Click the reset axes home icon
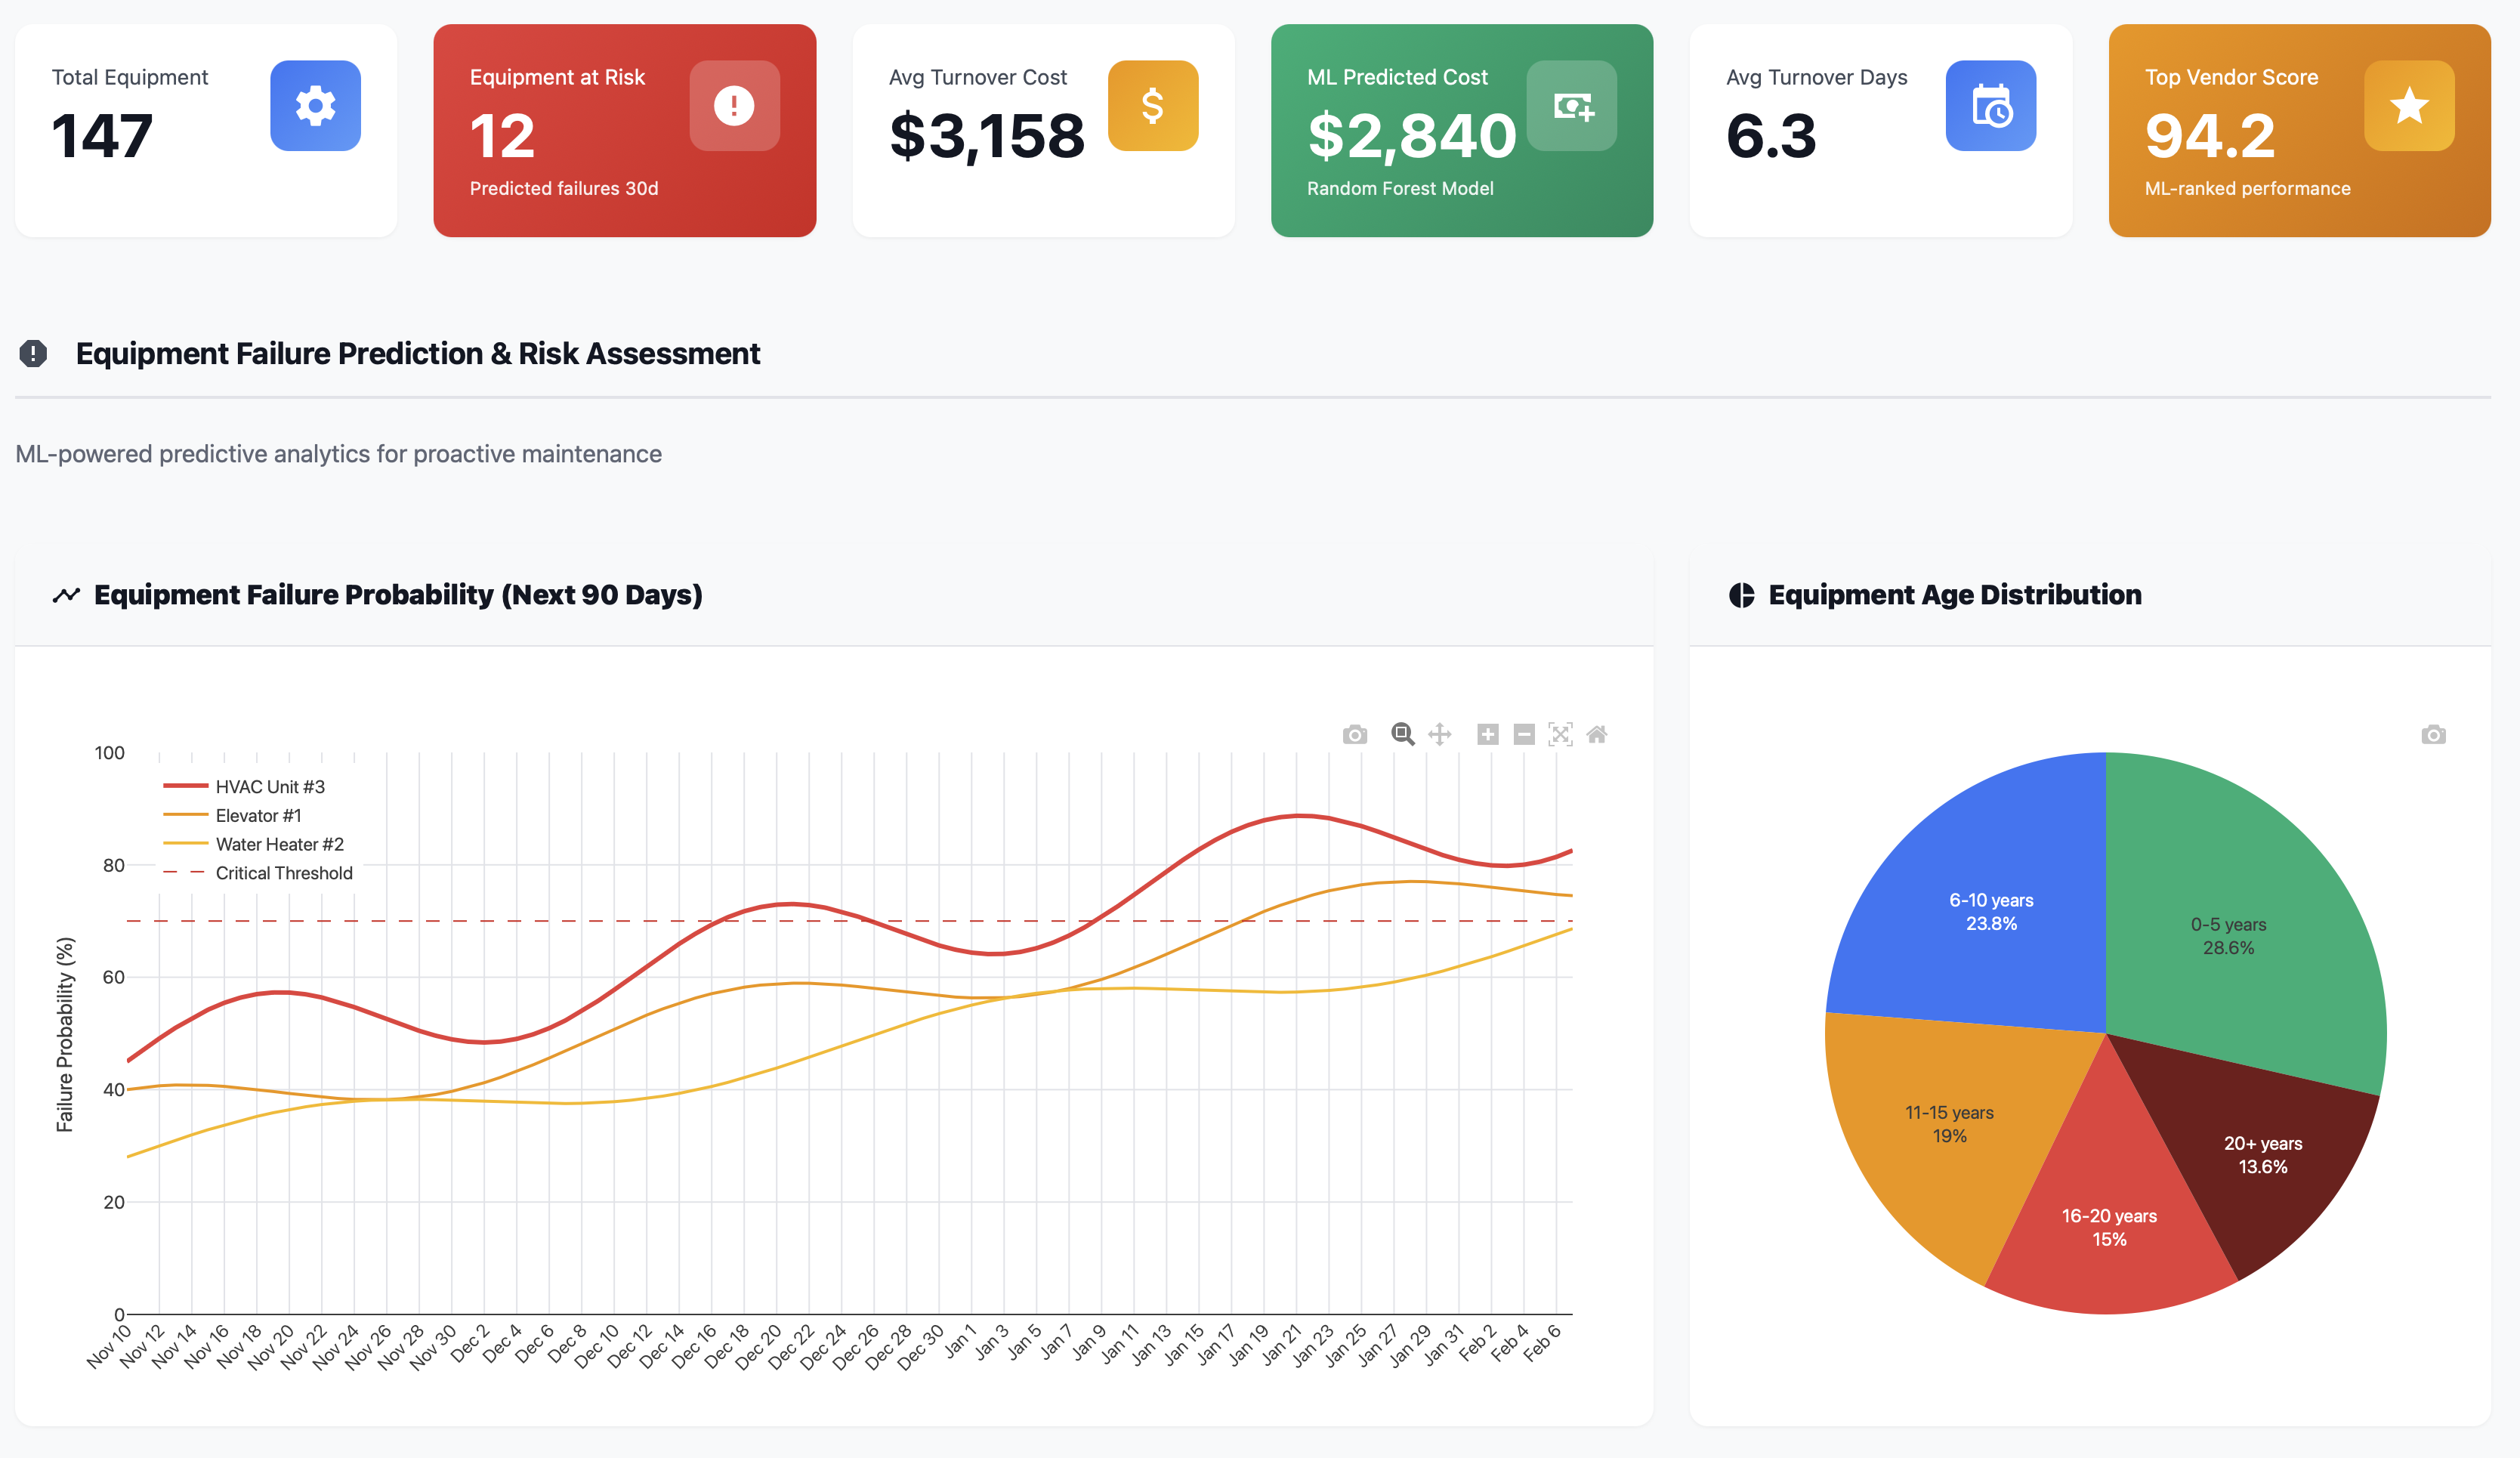This screenshot has width=2520, height=1458. click(x=1597, y=735)
